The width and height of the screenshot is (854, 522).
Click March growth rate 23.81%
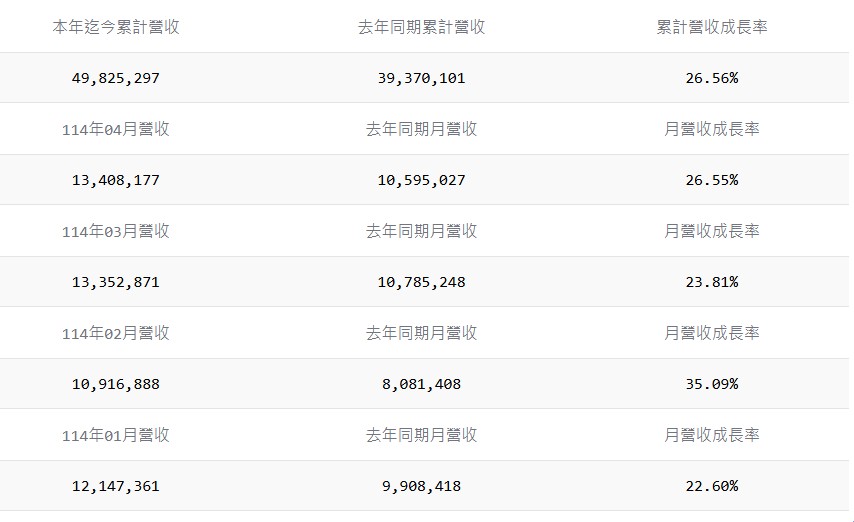711,282
